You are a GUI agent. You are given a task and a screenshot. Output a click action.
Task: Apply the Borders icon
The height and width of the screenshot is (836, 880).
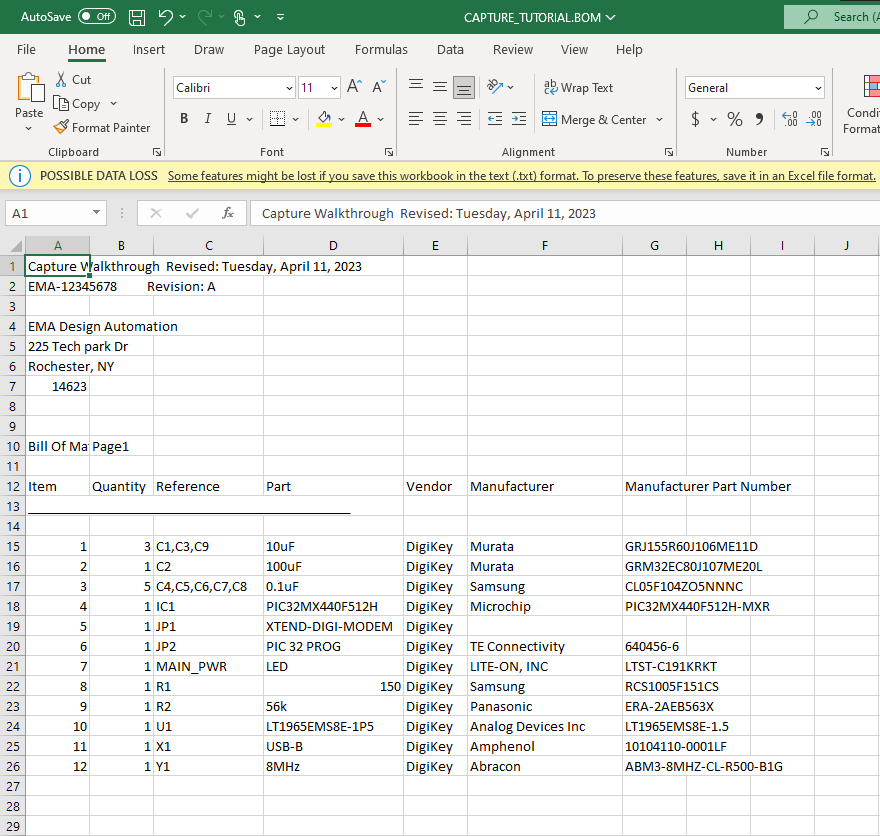click(277, 119)
